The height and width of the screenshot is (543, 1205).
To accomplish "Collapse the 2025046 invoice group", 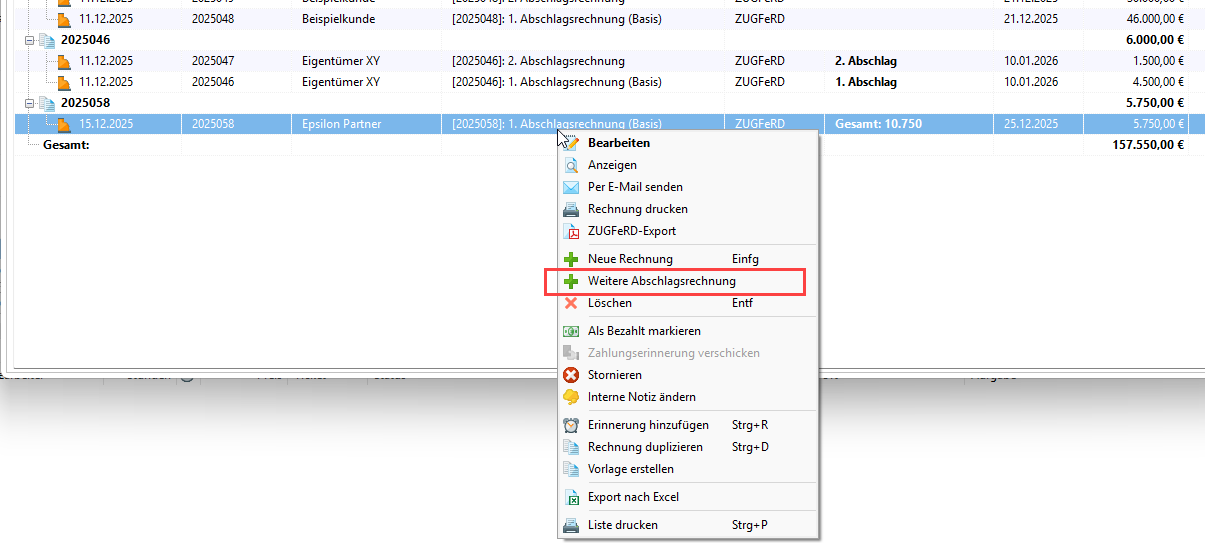I will [x=29, y=40].
